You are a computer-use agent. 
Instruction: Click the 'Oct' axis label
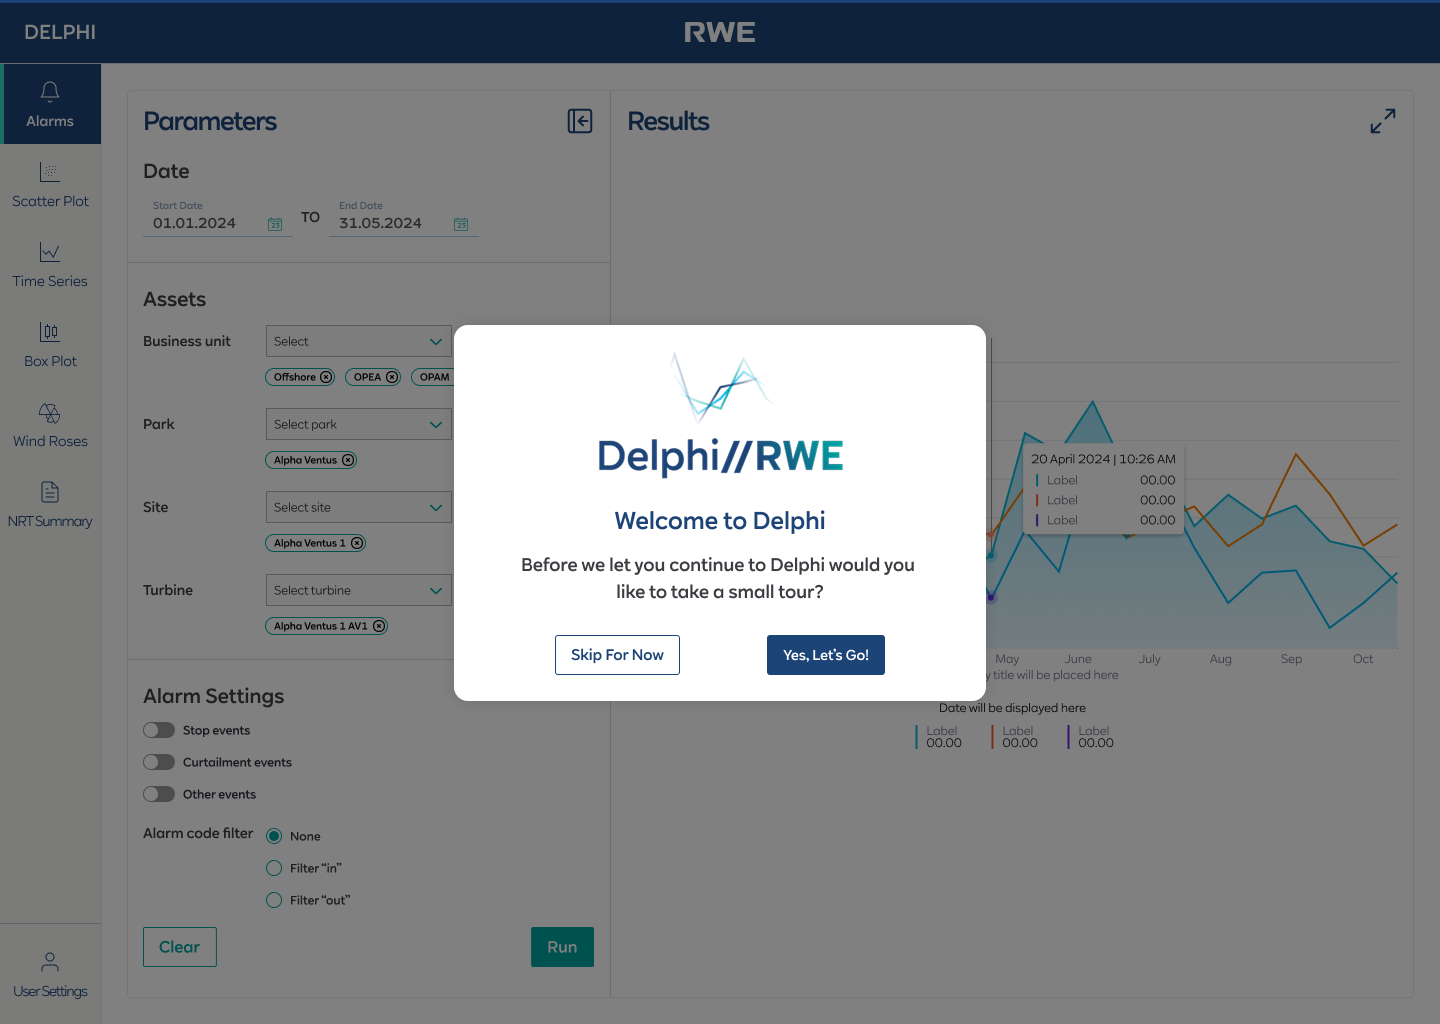[x=1363, y=659]
